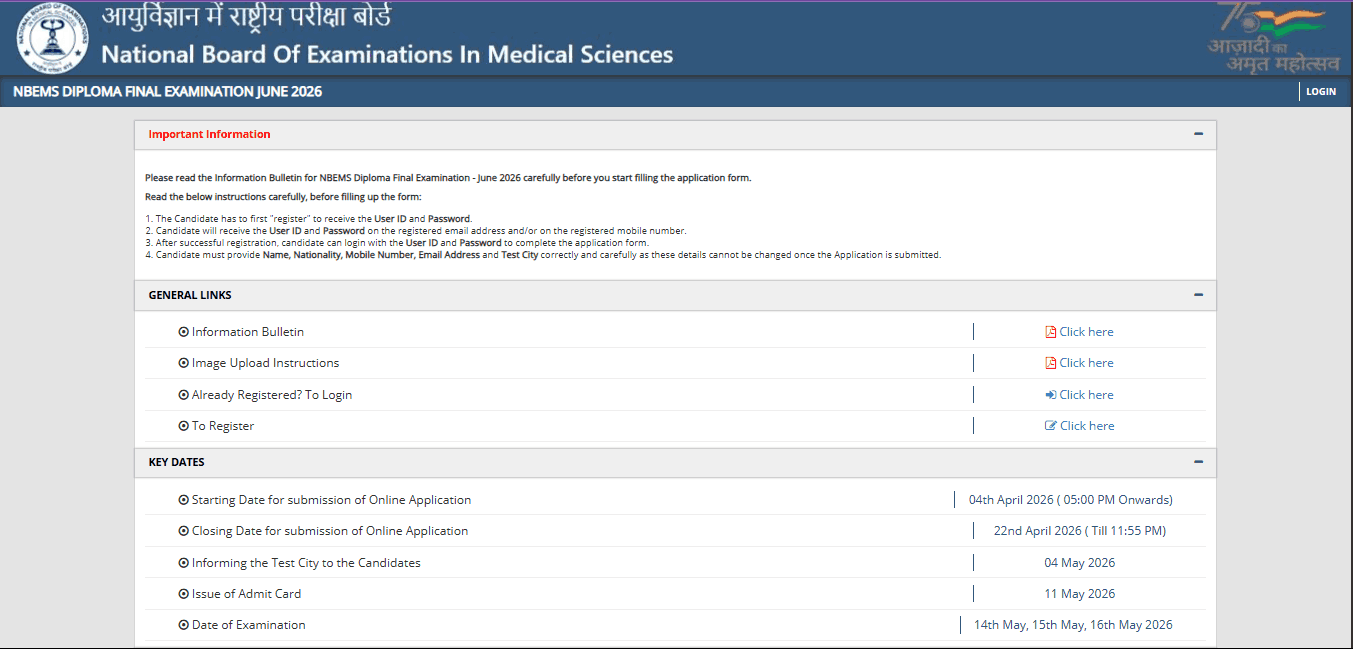1353x649 pixels.
Task: Click bullet icon next to Information Bulletin
Action: point(183,332)
